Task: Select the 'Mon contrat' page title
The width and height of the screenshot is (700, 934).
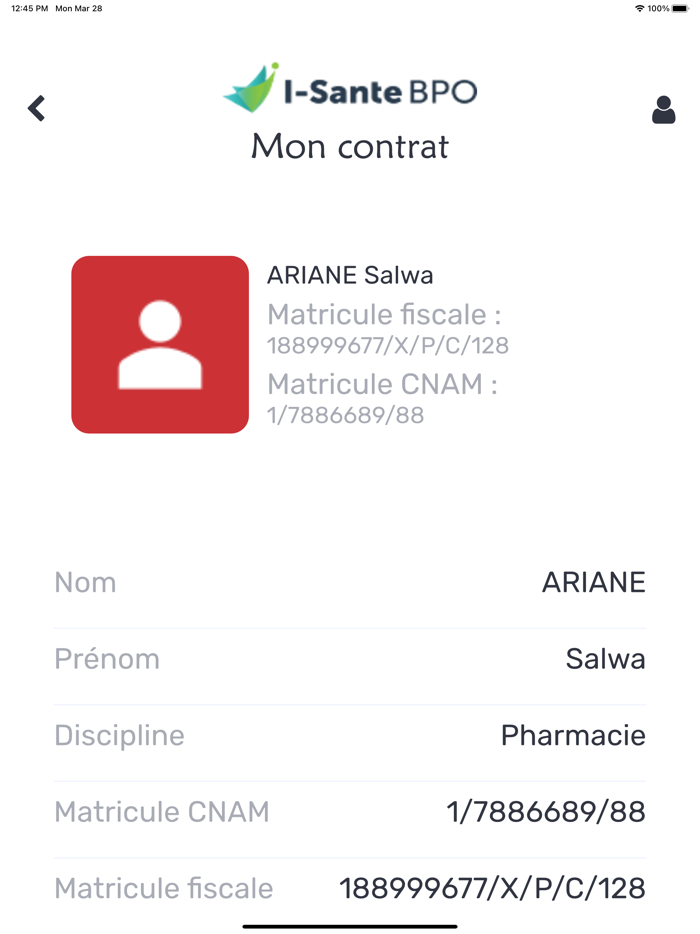Action: click(350, 147)
